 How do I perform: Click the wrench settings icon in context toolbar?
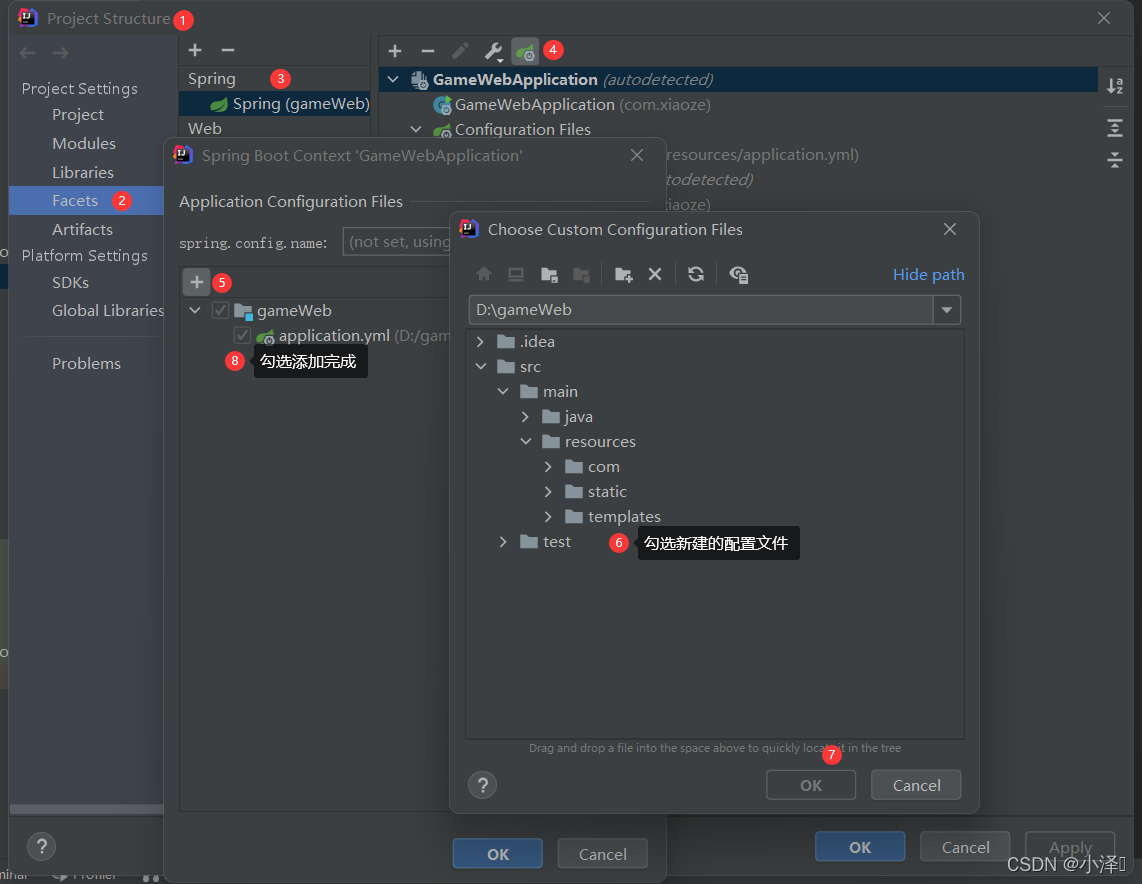(493, 51)
